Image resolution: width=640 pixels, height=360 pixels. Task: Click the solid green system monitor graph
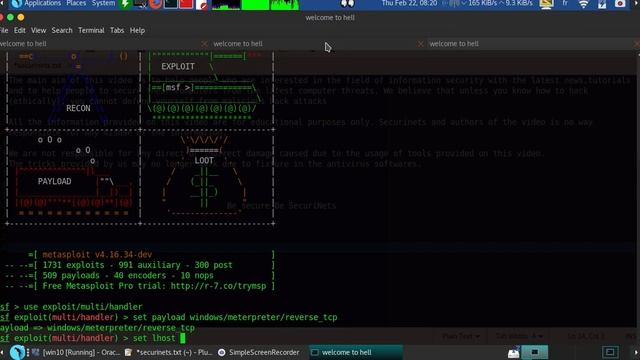click(255, 4)
